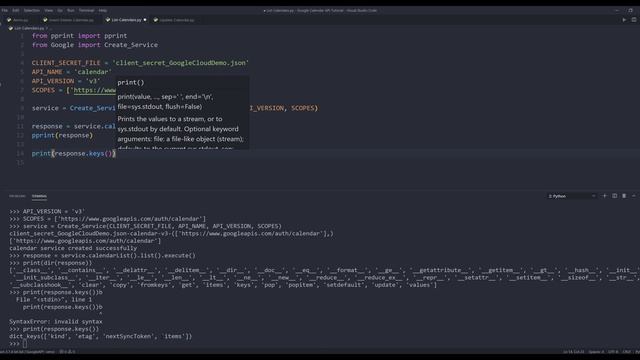Kill terminal with the trash icon
640x360 pixels.
tap(624, 196)
